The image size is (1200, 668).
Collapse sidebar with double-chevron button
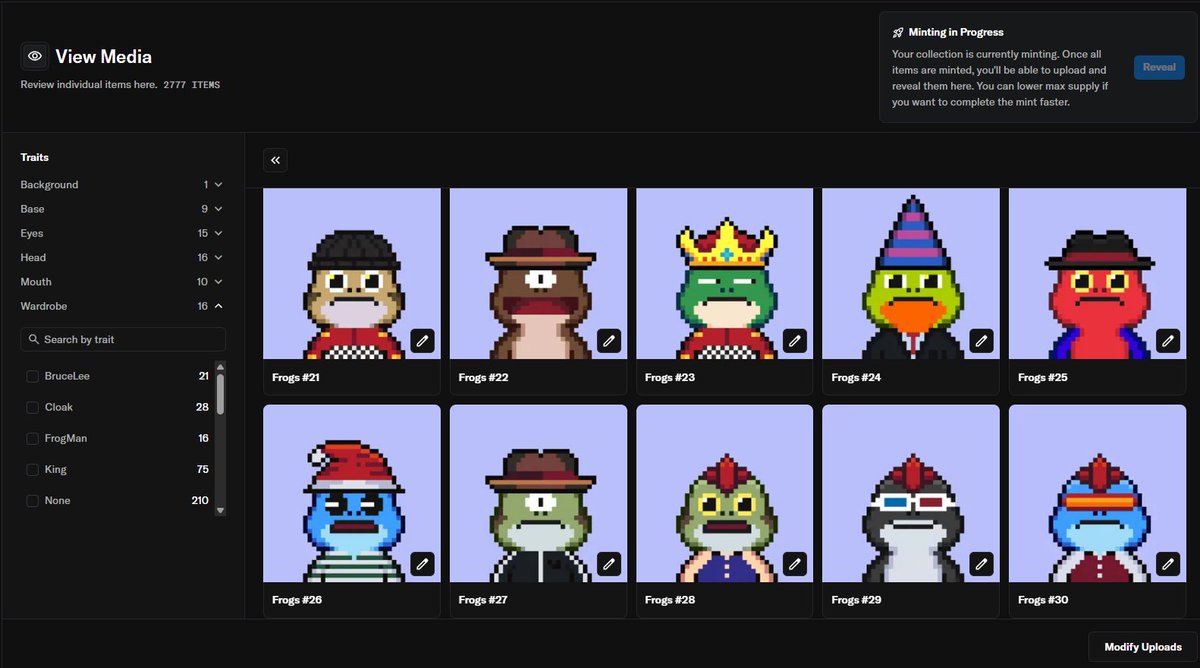[276, 160]
